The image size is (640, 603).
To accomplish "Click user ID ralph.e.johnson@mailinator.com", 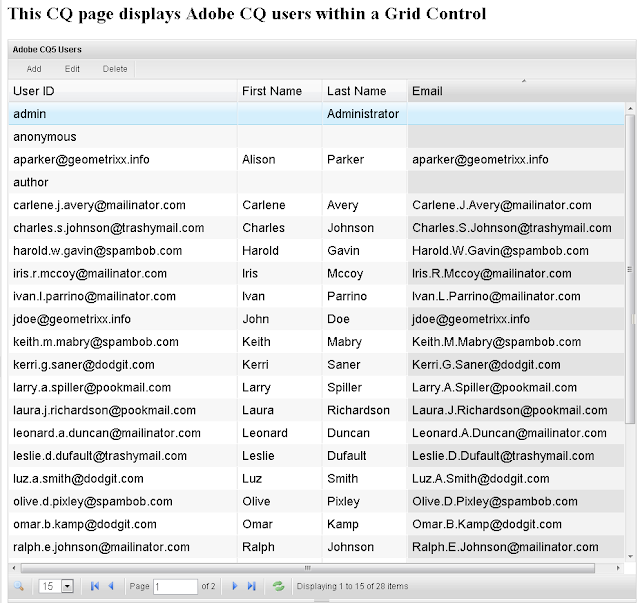I will point(101,548).
